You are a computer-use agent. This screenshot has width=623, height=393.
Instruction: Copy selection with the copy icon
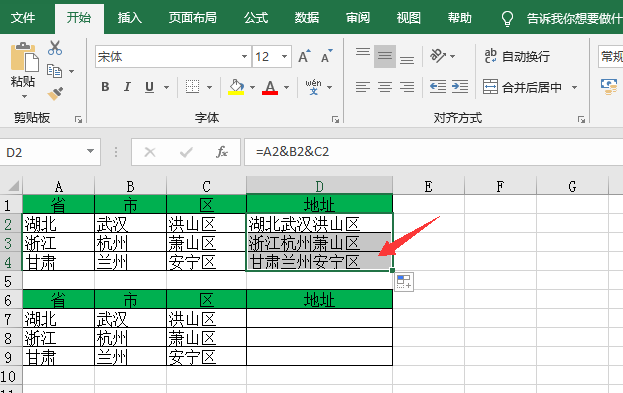click(54, 71)
